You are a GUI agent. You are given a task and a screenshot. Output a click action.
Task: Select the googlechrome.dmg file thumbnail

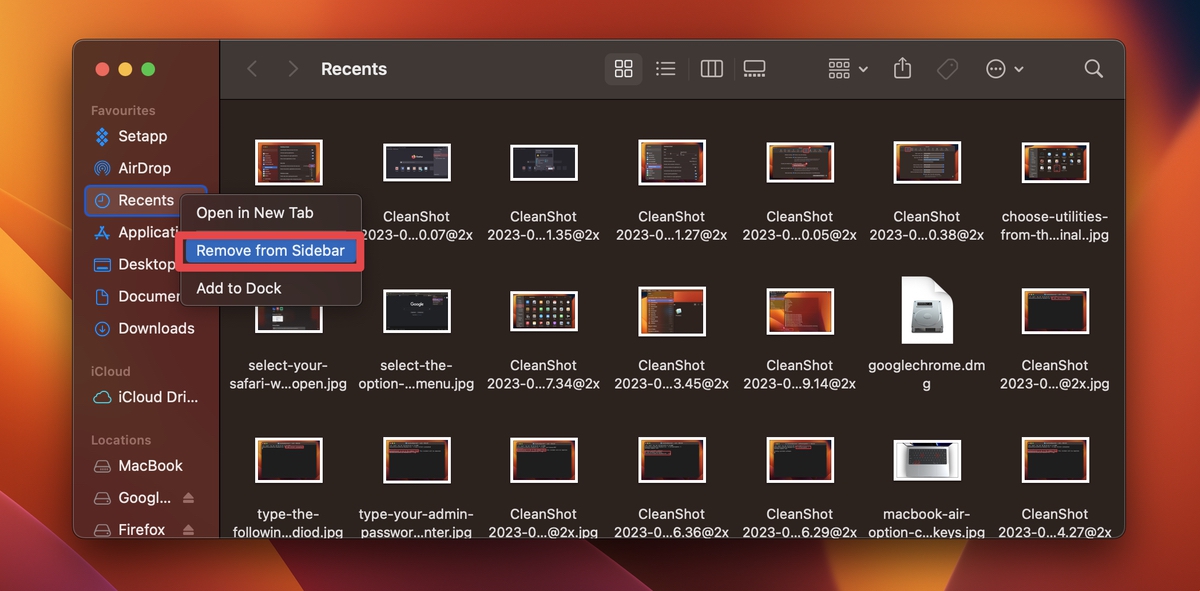click(x=926, y=311)
